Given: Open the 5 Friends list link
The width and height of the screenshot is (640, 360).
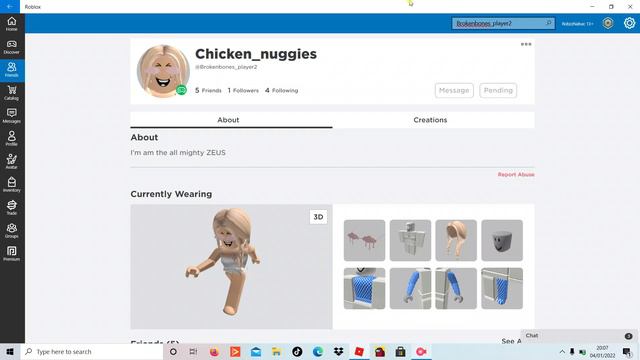Looking at the screenshot, I should pyautogui.click(x=208, y=90).
